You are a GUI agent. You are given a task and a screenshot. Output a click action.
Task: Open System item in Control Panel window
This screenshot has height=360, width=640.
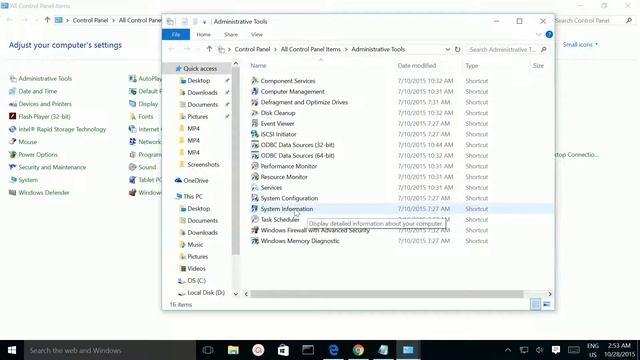click(28, 180)
